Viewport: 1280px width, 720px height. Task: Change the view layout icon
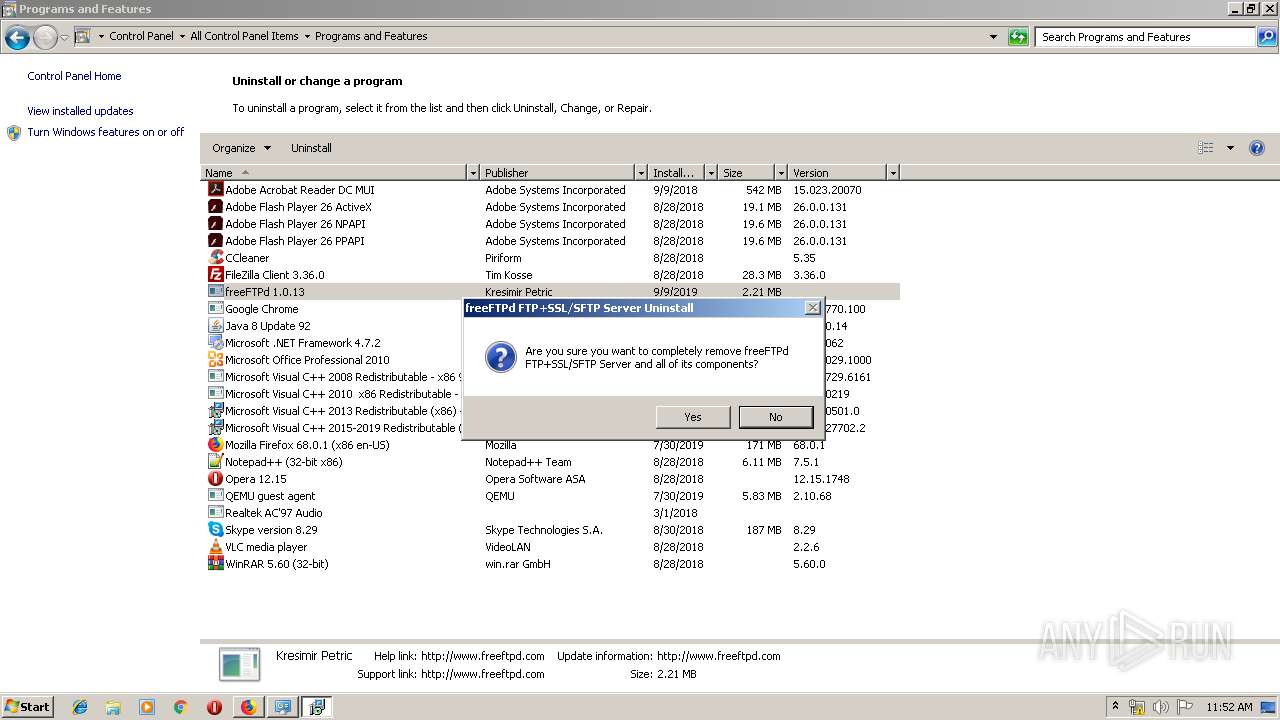coord(1206,148)
